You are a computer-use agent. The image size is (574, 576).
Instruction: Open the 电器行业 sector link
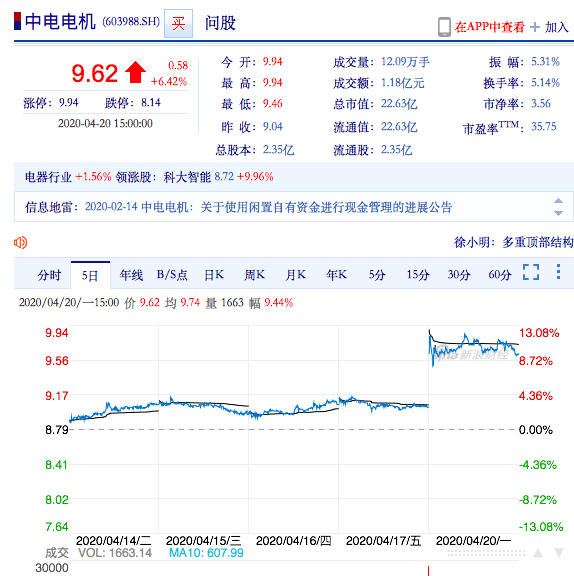[48, 177]
